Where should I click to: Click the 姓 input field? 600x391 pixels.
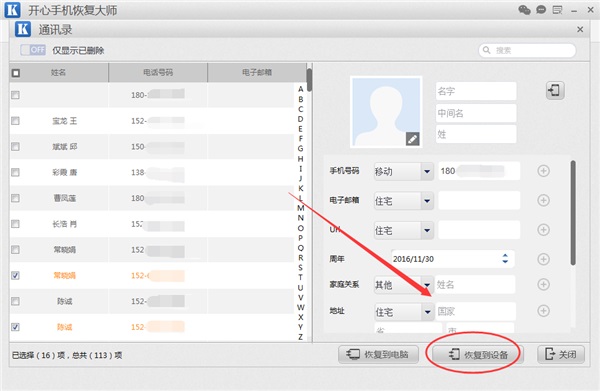pos(476,134)
